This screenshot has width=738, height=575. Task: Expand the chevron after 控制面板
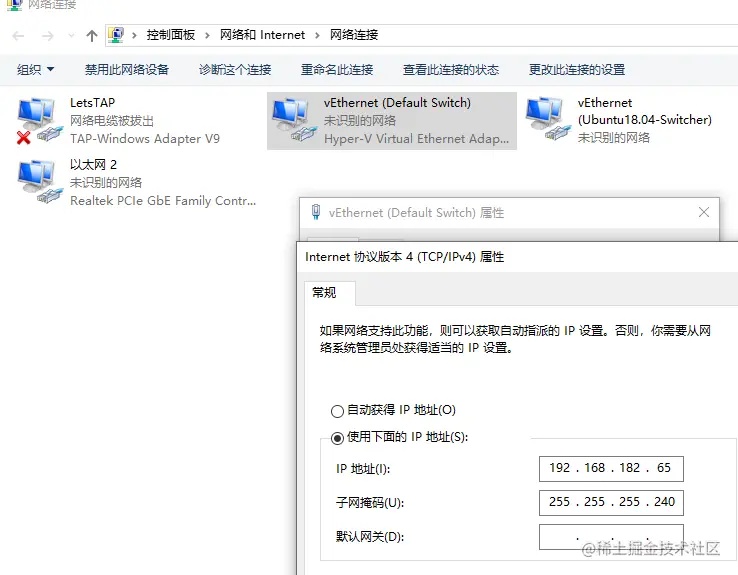(207, 35)
